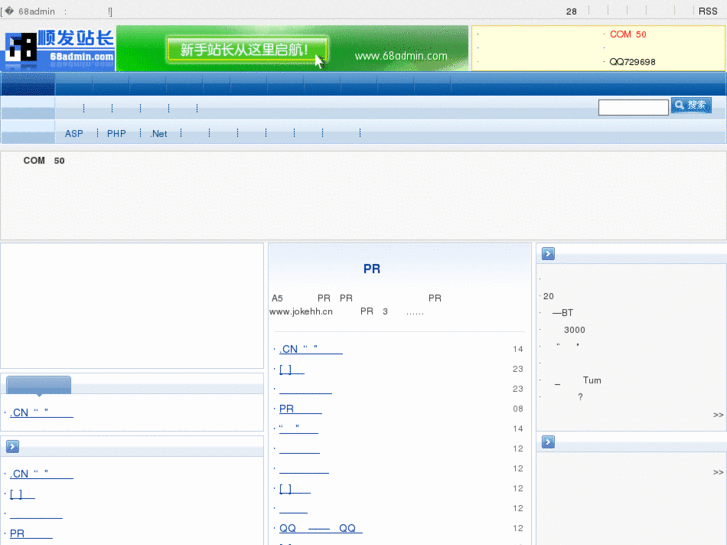Open the .CN article dated 14
727x545 pixels.
click(x=311, y=349)
